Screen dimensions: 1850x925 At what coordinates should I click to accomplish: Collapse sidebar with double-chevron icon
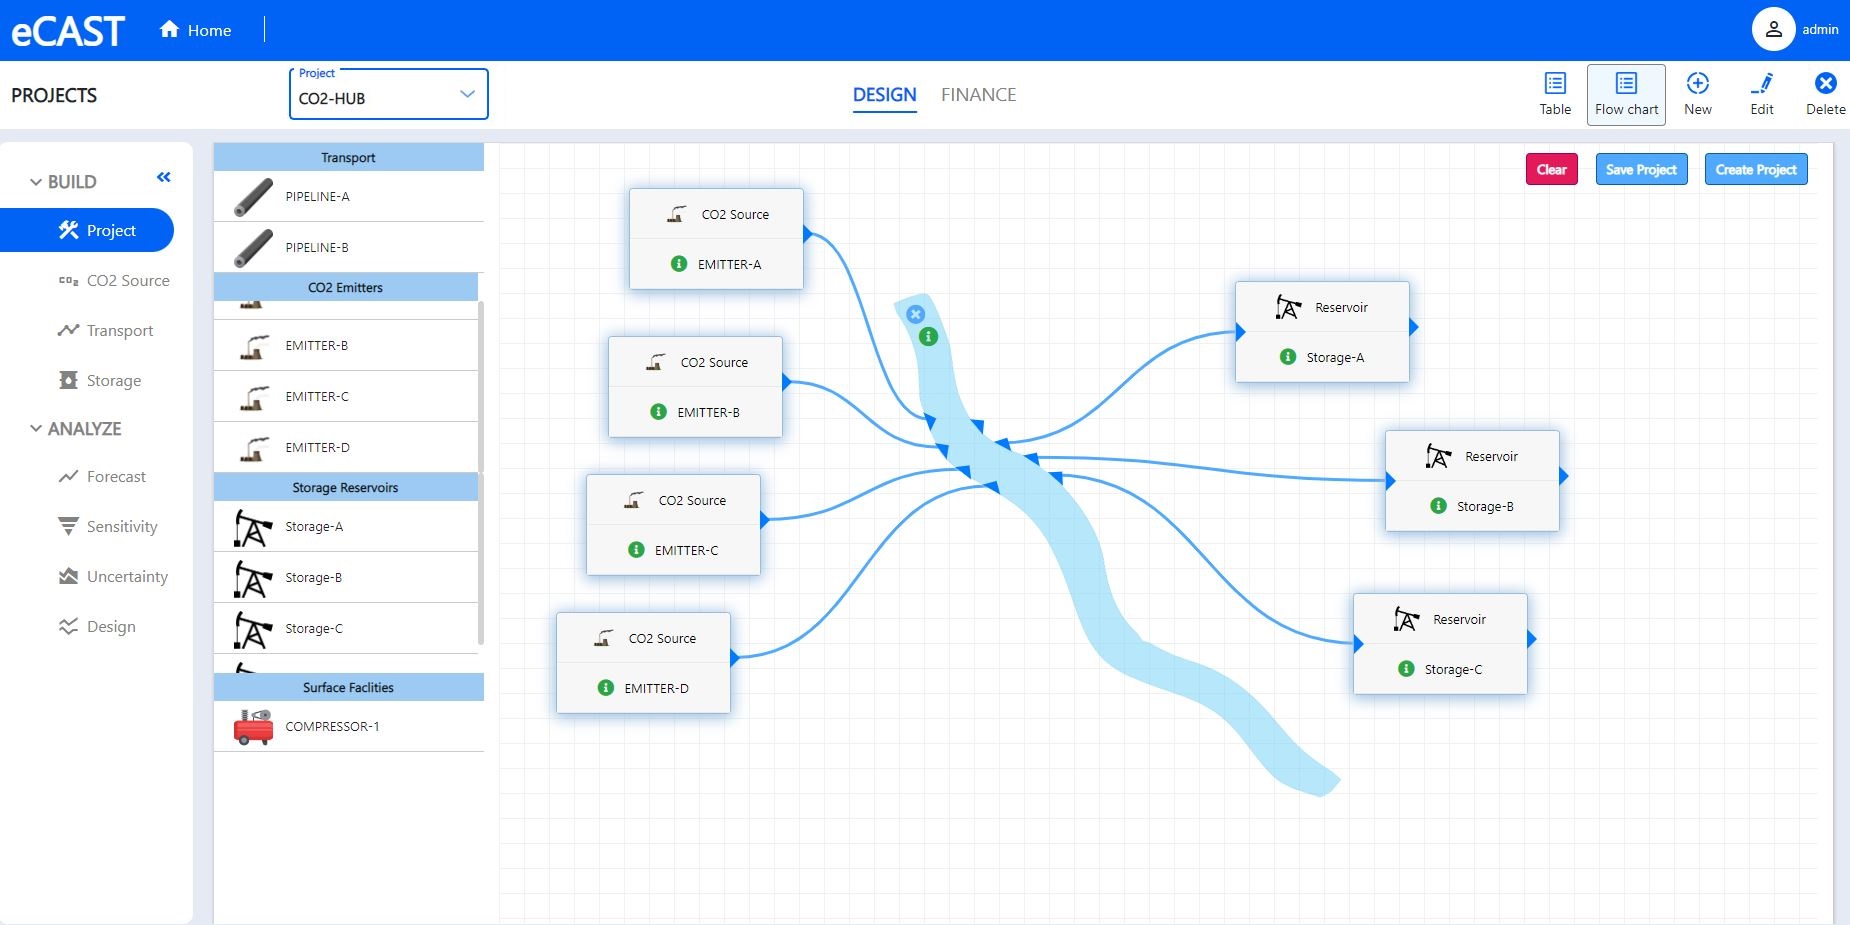[164, 177]
